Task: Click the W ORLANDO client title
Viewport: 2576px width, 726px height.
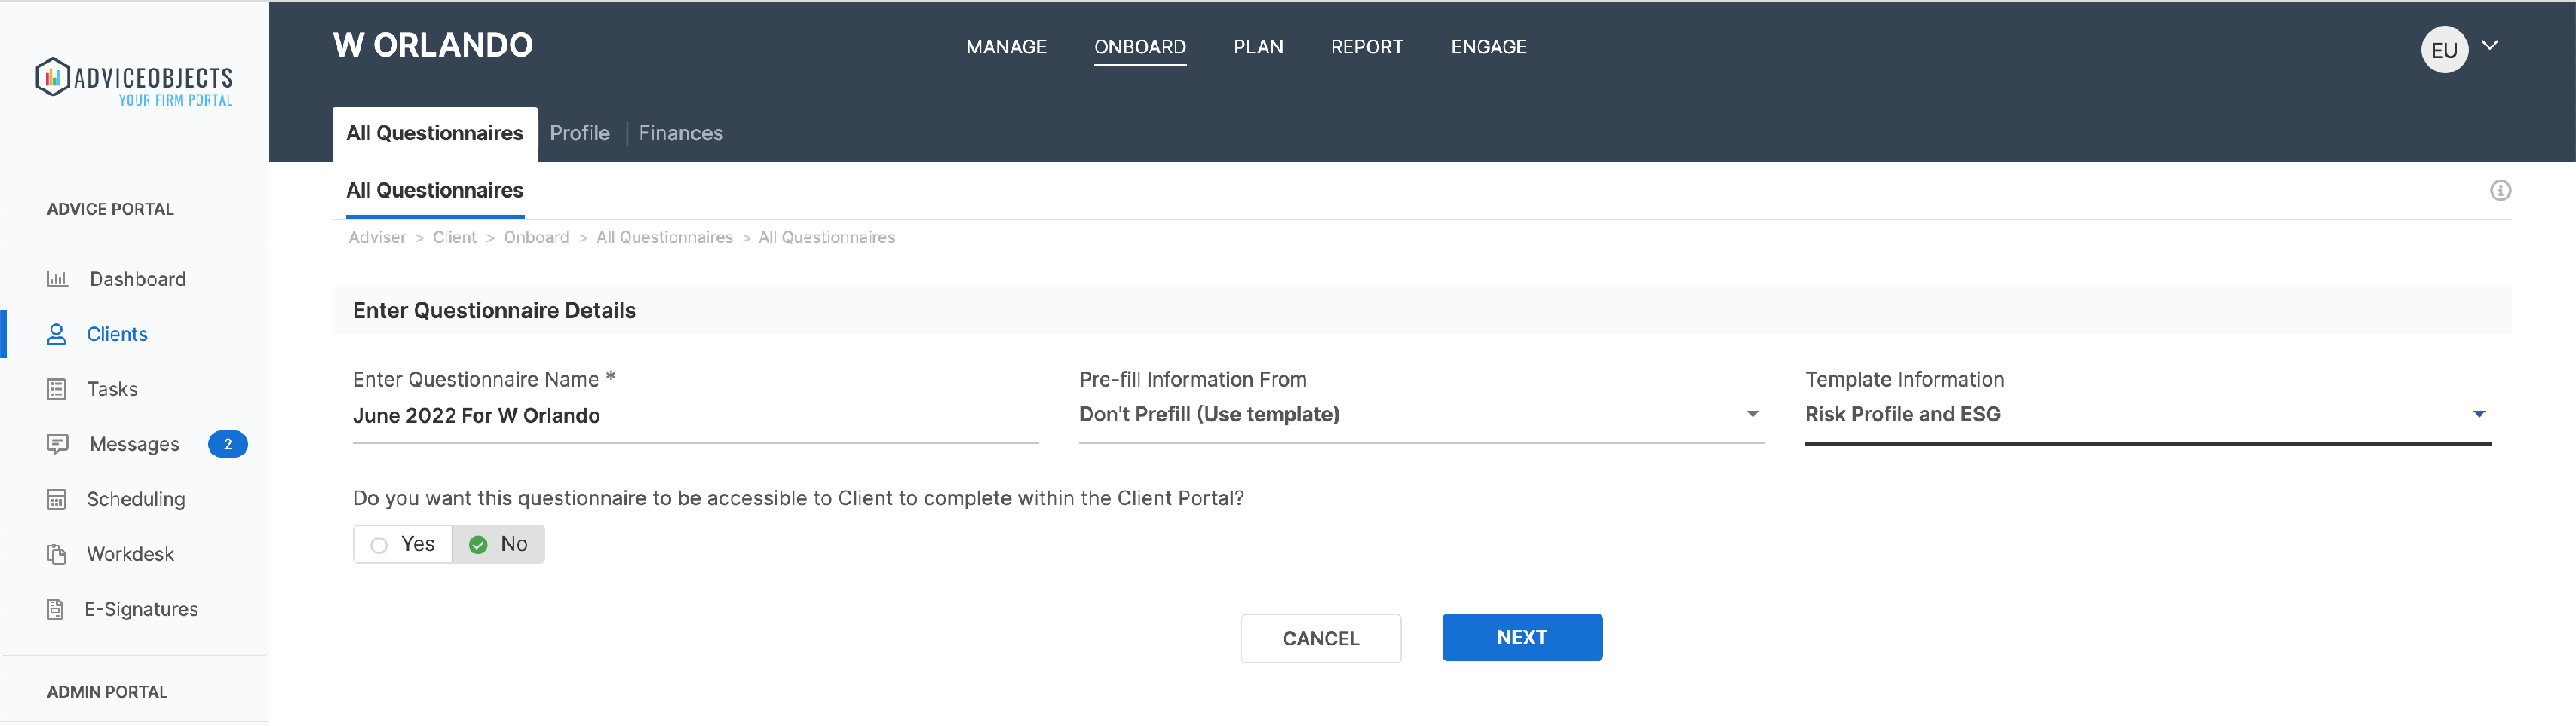Action: tap(433, 45)
